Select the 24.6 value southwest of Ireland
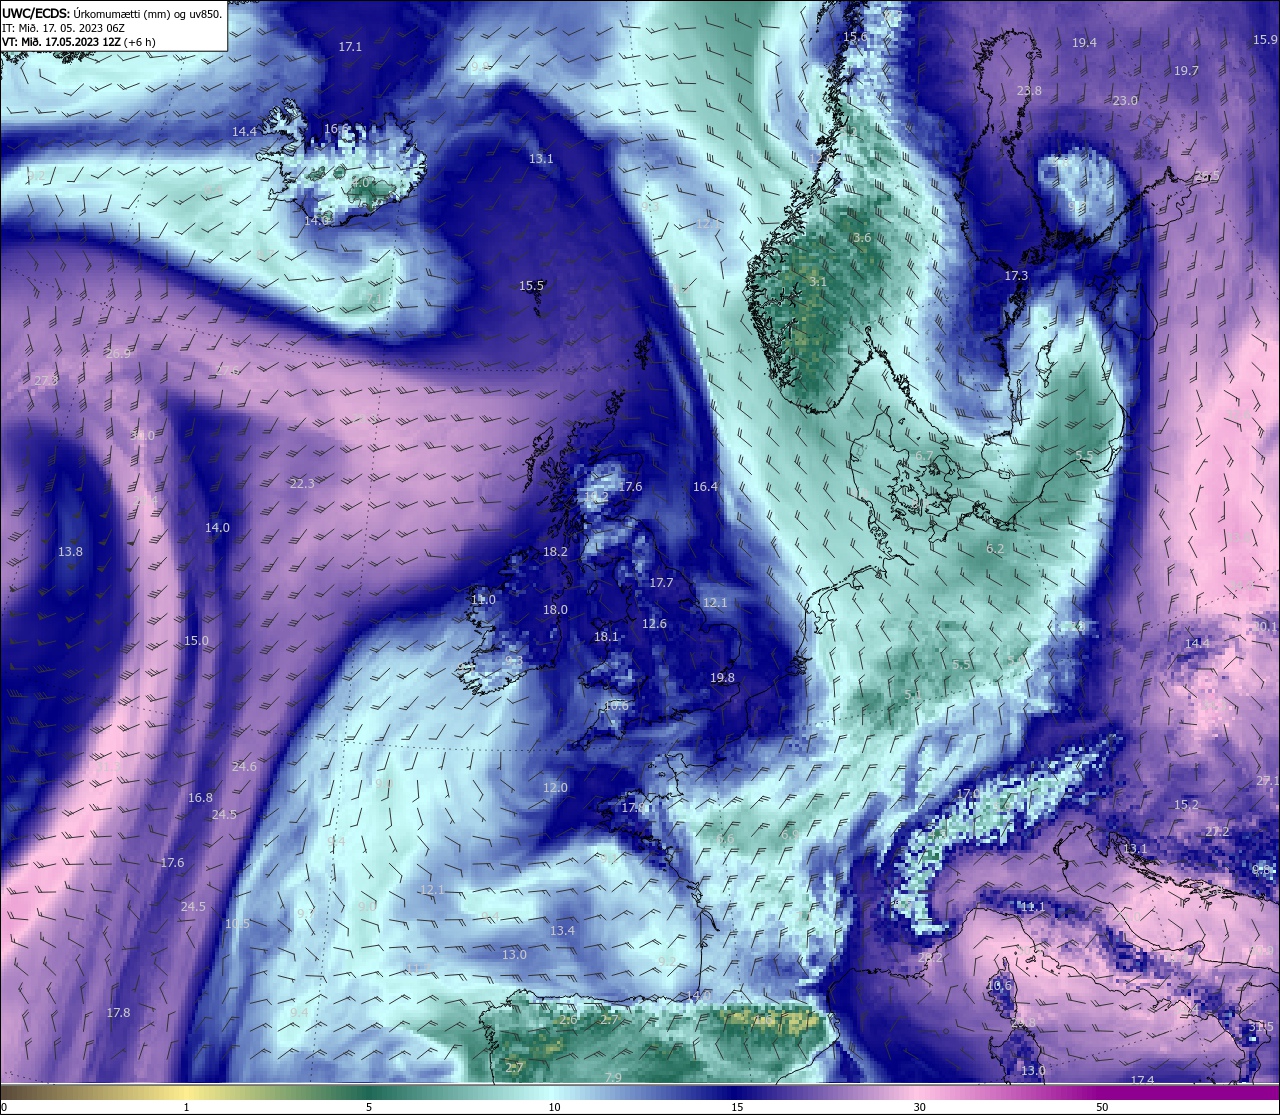1280x1115 pixels. point(244,767)
